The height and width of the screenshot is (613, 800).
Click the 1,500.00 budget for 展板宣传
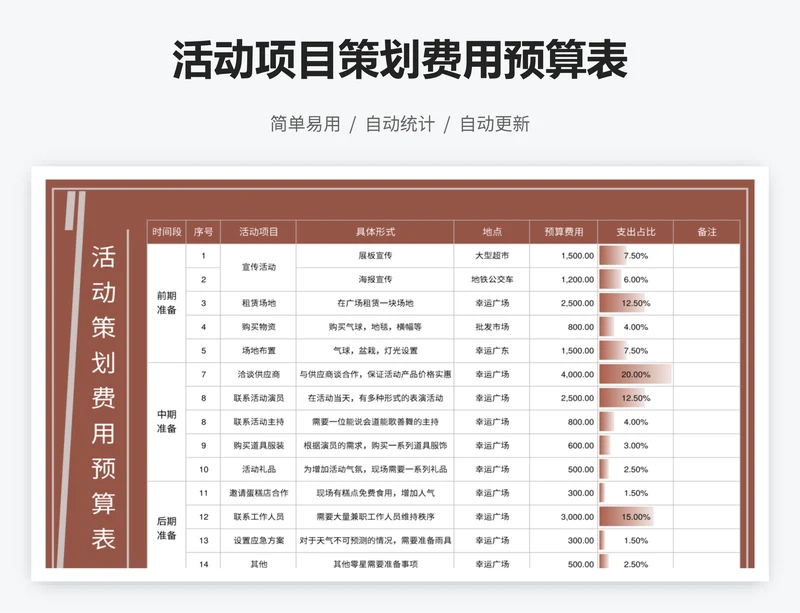(564, 256)
